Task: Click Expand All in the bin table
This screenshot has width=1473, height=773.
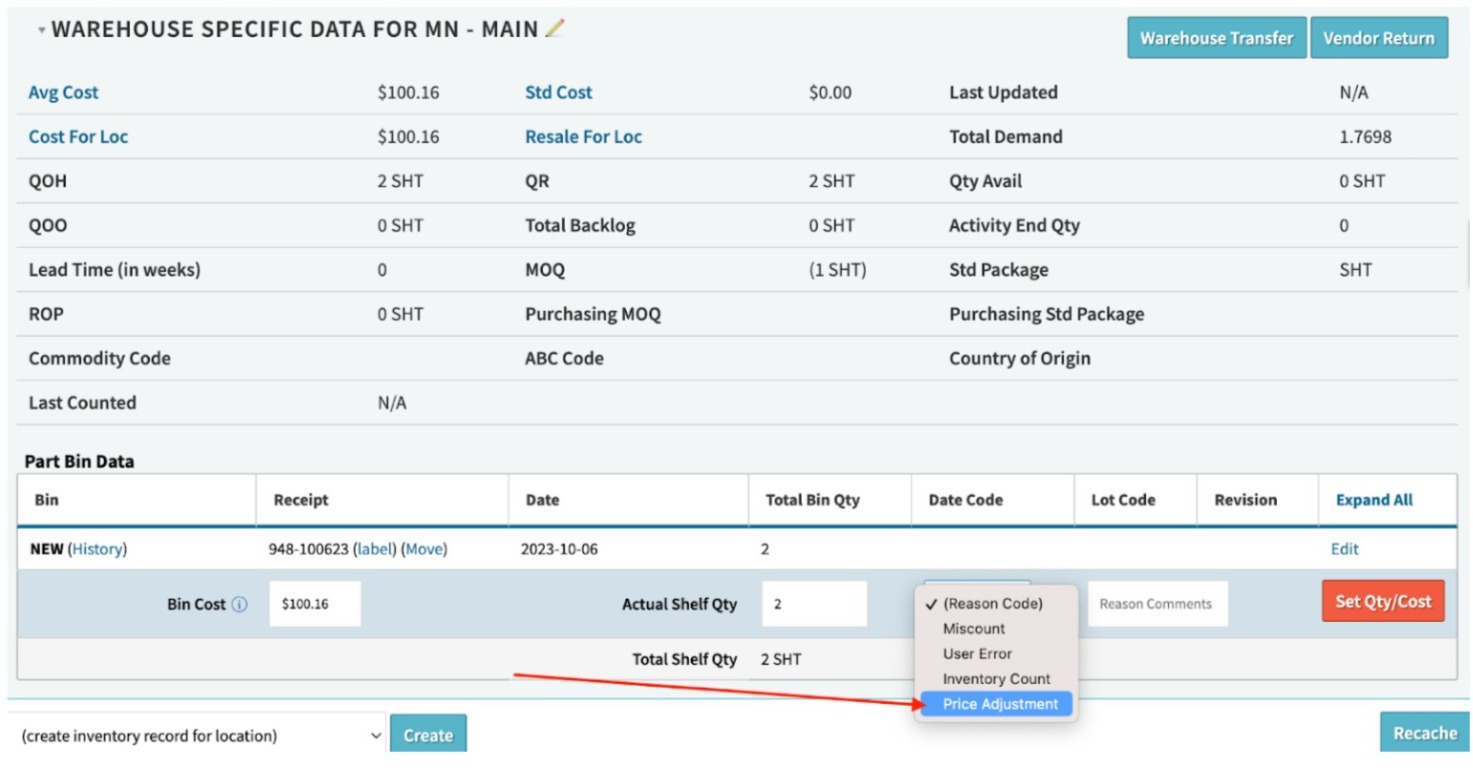Action: [x=1374, y=500]
